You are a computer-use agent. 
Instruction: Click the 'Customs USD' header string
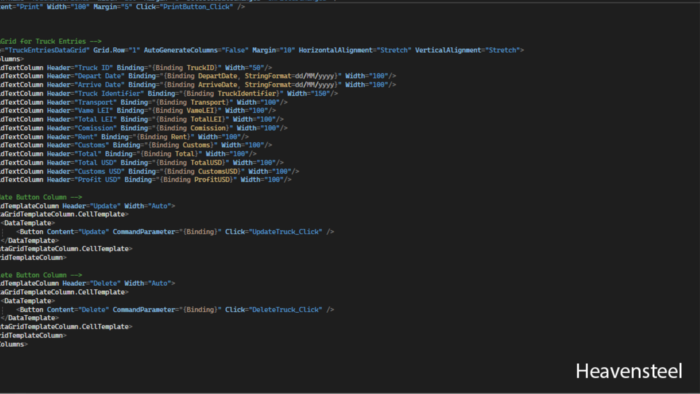tap(99, 171)
